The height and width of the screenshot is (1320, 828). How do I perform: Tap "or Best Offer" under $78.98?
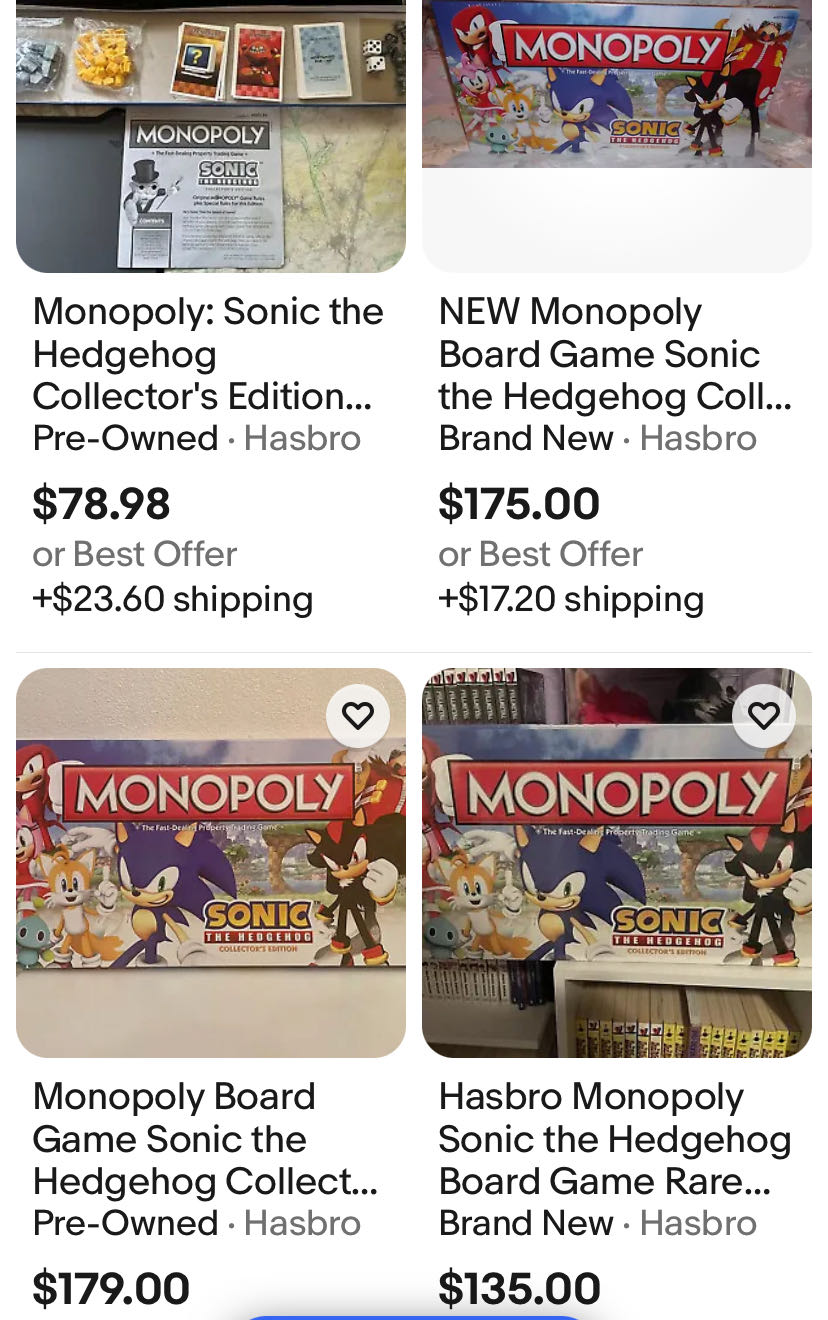tap(134, 553)
